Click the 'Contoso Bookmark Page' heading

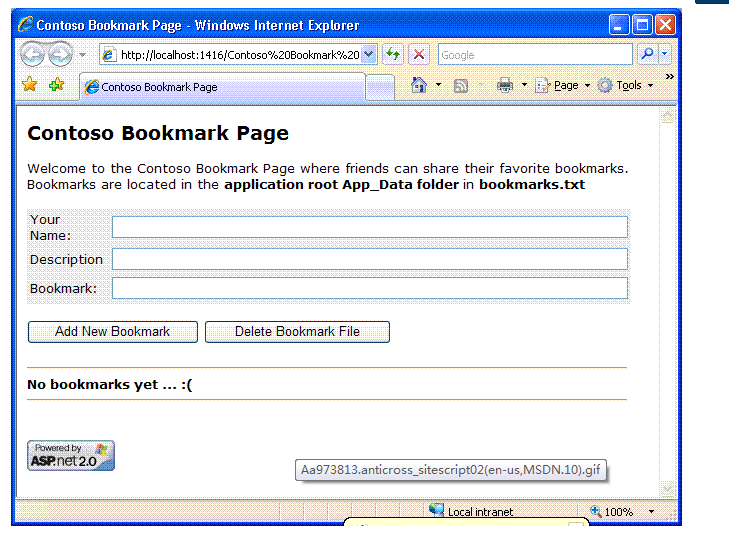(158, 133)
